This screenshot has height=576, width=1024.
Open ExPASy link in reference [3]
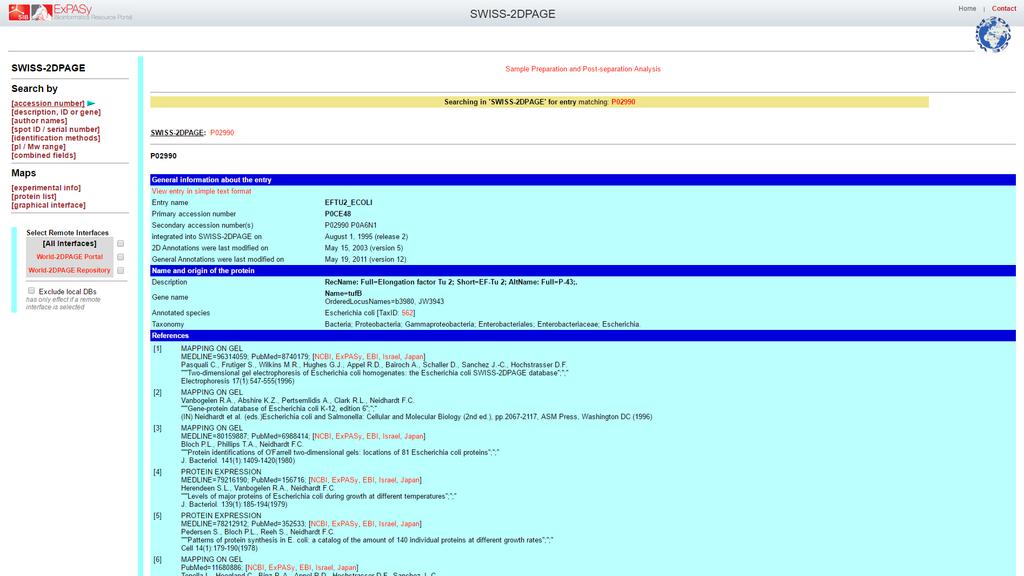[x=348, y=436]
